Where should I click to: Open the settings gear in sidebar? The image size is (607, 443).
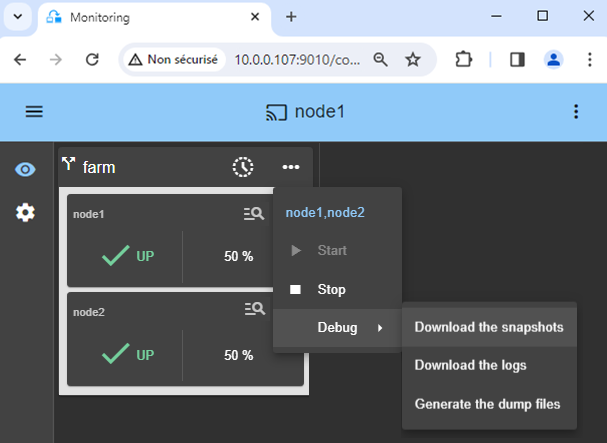[25, 212]
